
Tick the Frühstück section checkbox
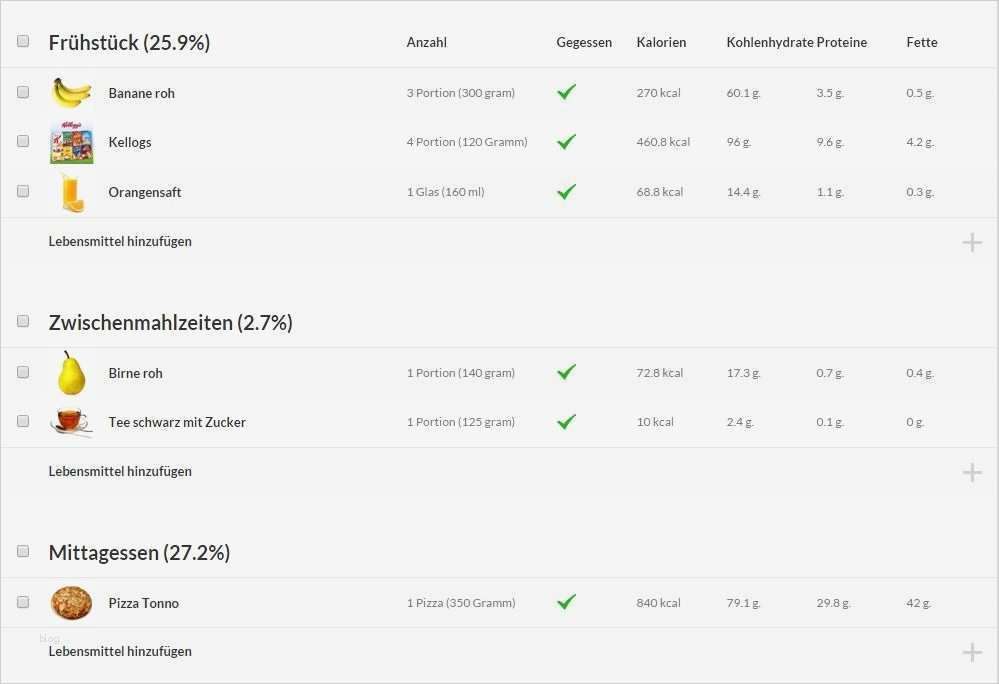pos(23,41)
